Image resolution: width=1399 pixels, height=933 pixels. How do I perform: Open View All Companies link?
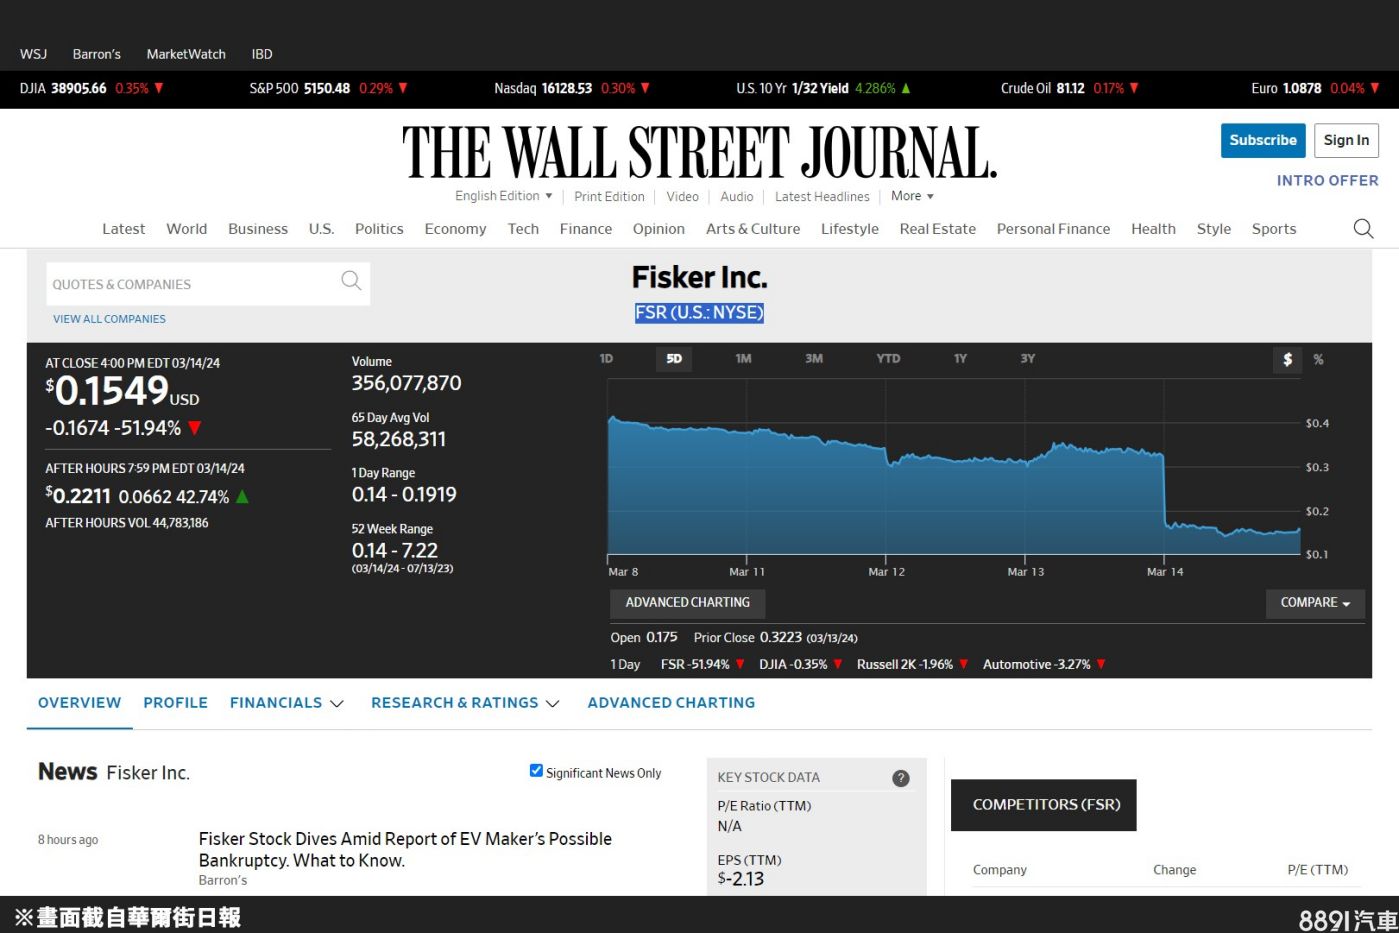[x=109, y=319]
